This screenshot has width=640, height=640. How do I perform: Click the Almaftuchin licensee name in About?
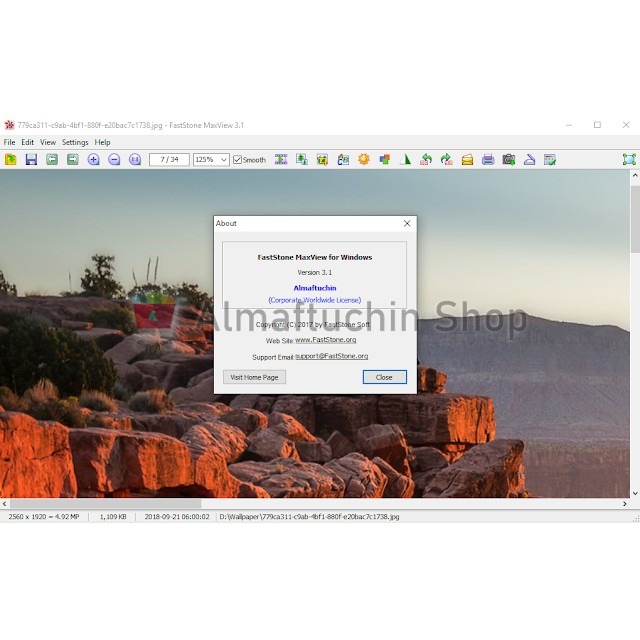tap(315, 288)
